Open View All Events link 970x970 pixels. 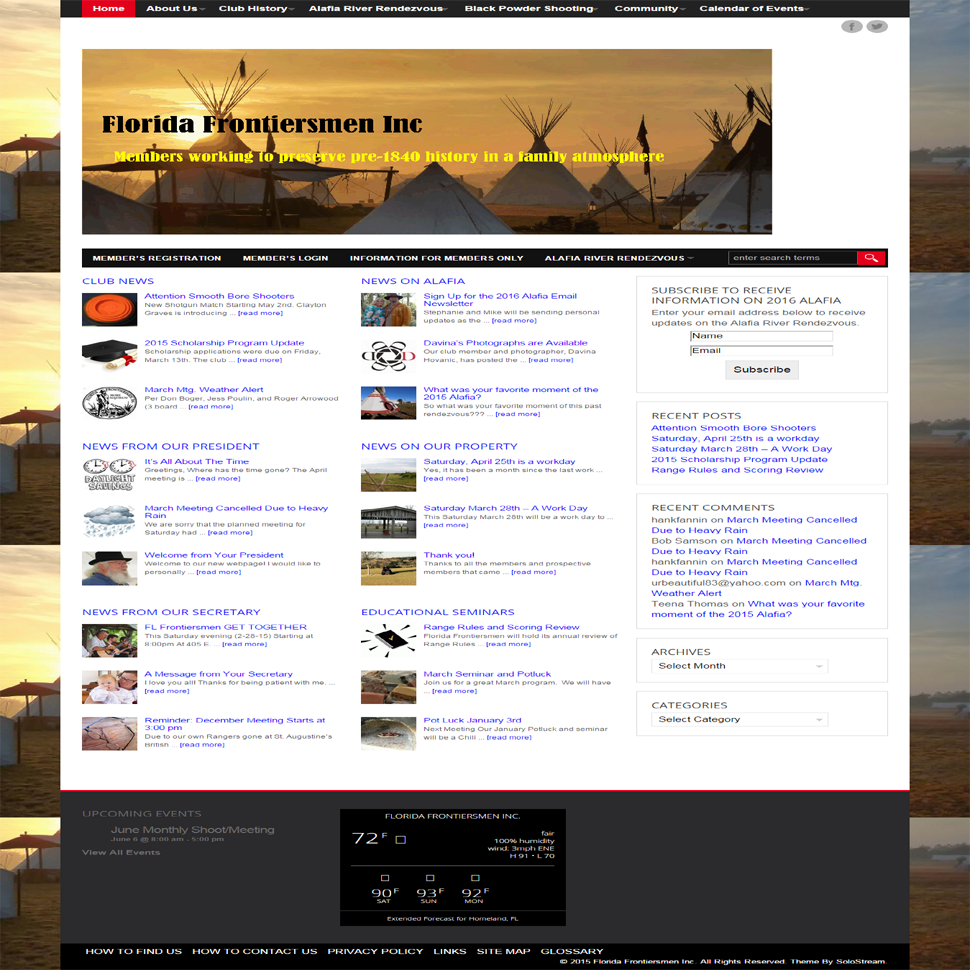click(x=121, y=852)
